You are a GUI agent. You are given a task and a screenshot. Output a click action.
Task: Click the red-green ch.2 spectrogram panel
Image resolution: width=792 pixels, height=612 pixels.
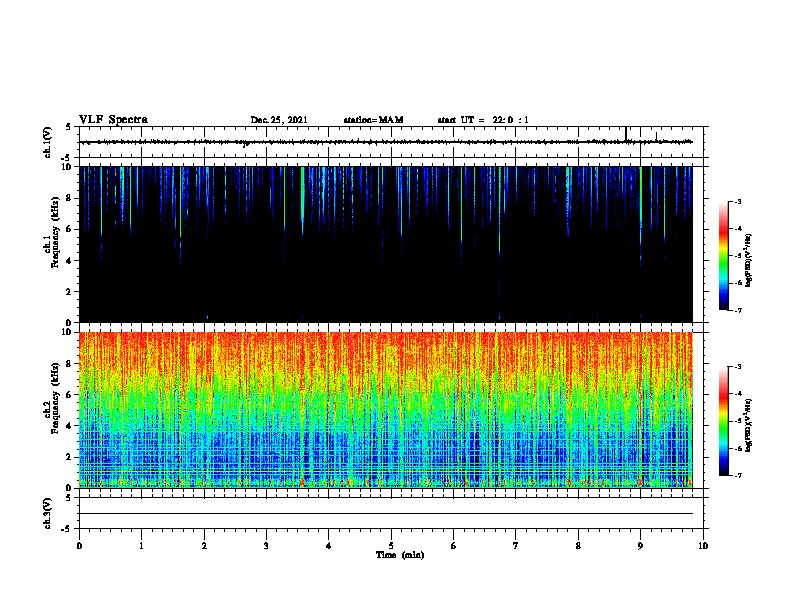tap(386, 410)
